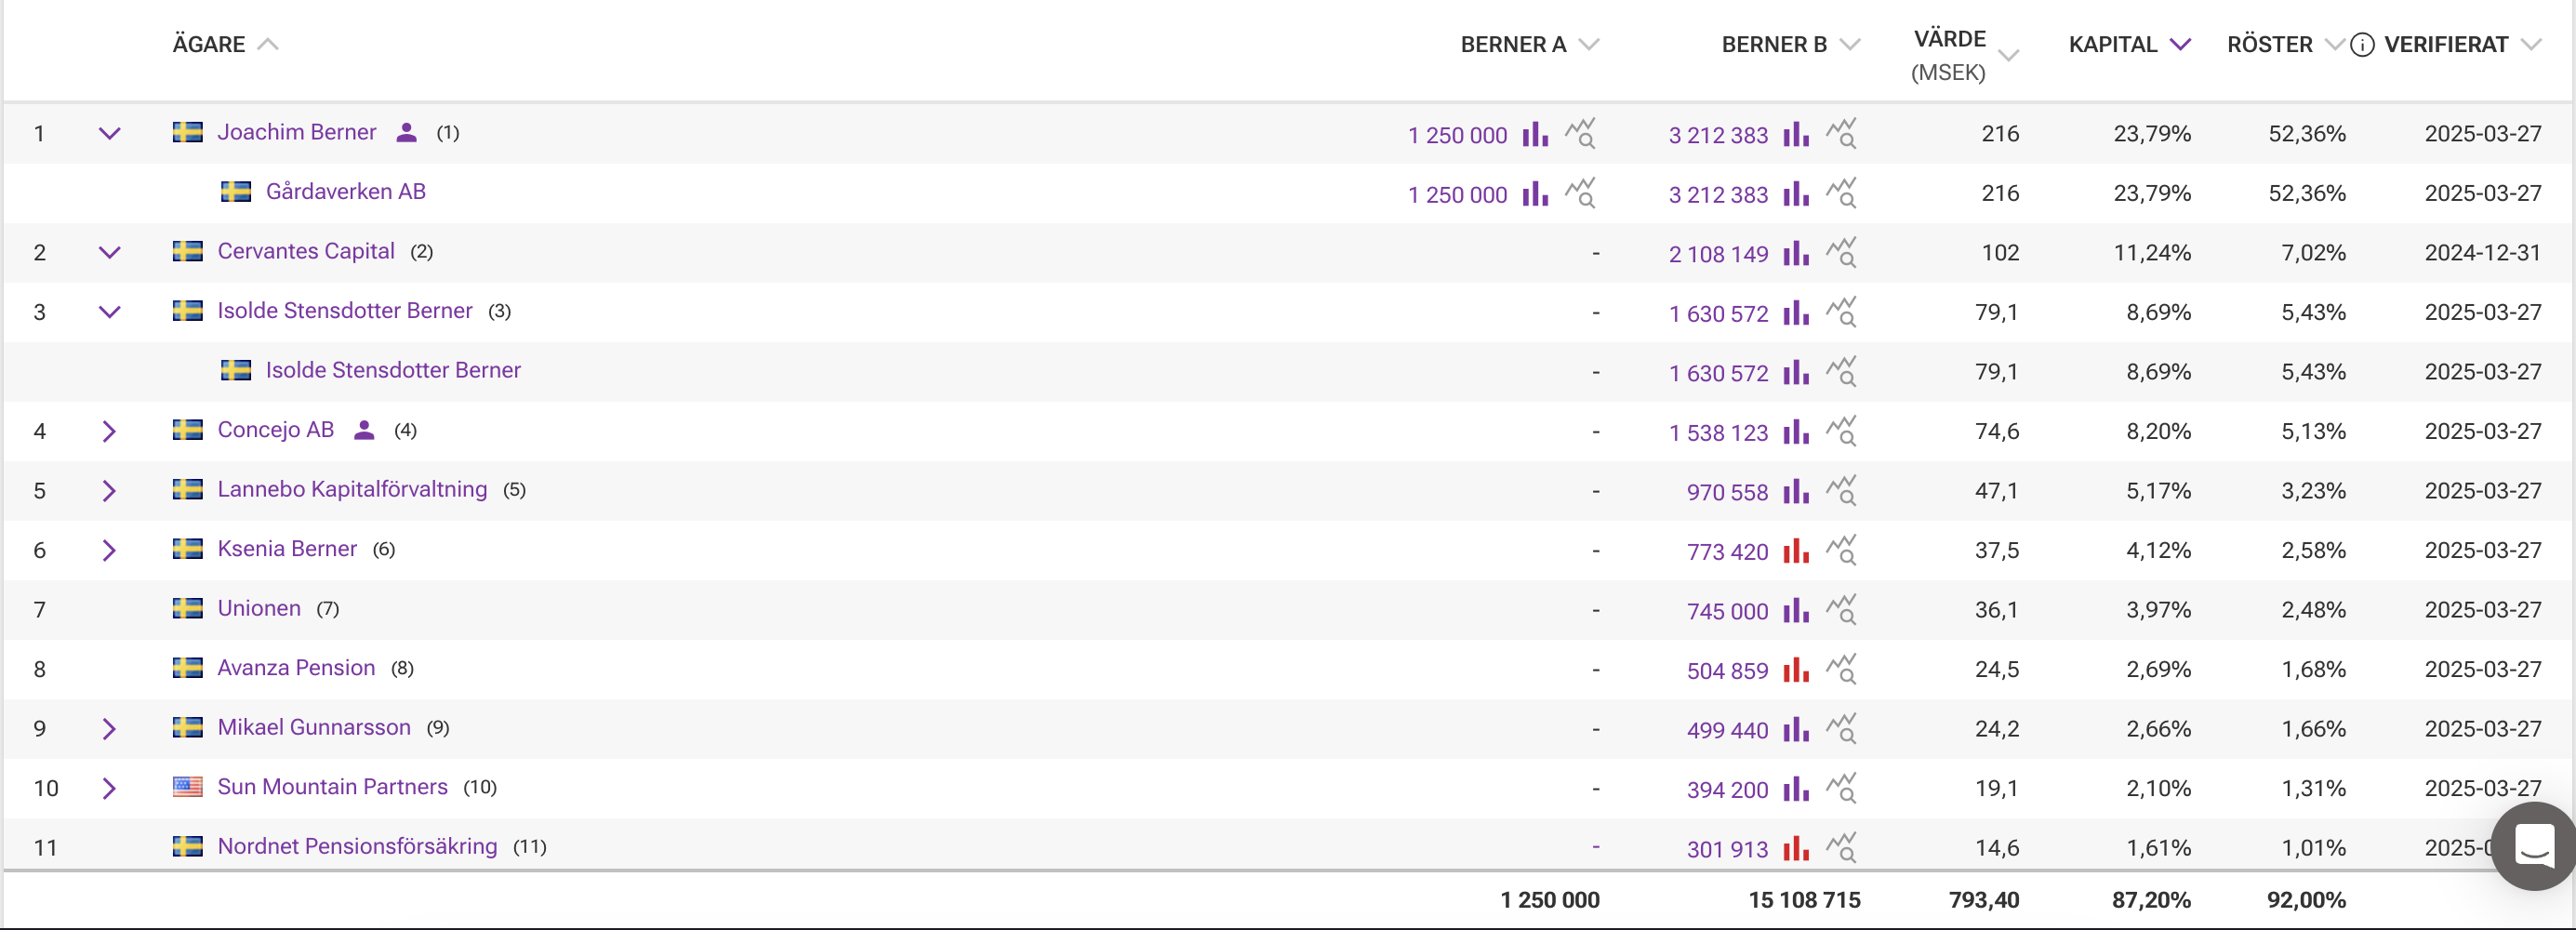The width and height of the screenshot is (2576, 930).
Task: Click Berner A bar chart icon for Gårdaverken AB
Action: (x=1535, y=194)
